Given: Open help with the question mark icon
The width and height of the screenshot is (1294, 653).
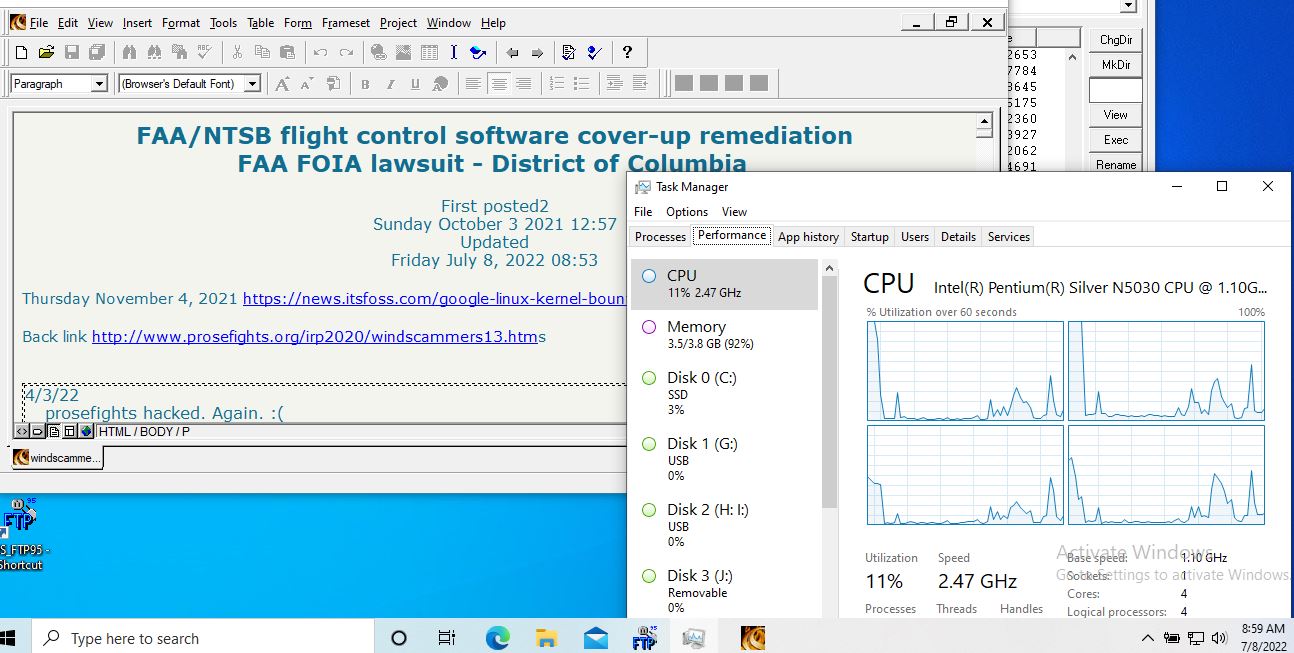Looking at the screenshot, I should coord(627,53).
